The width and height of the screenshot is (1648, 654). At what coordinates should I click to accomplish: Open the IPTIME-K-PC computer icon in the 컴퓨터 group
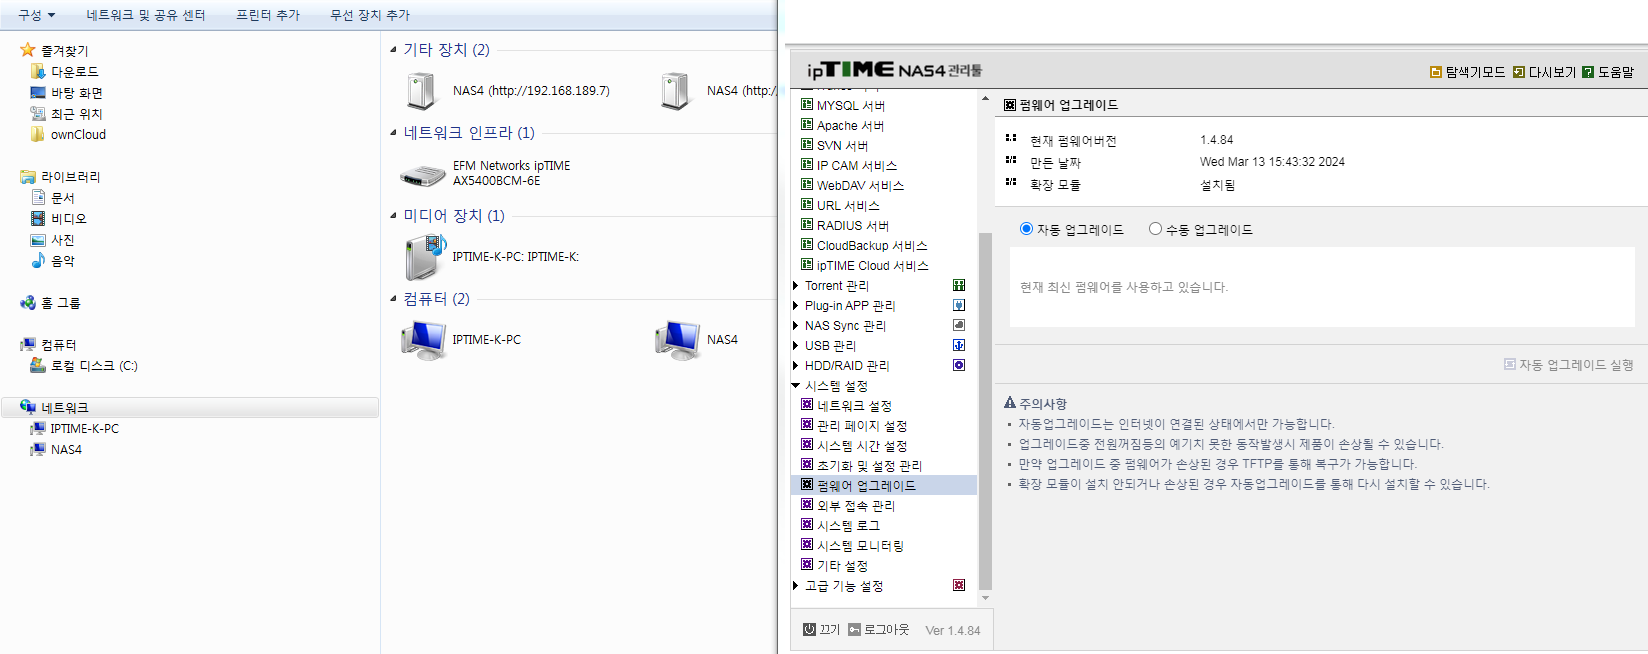[424, 340]
